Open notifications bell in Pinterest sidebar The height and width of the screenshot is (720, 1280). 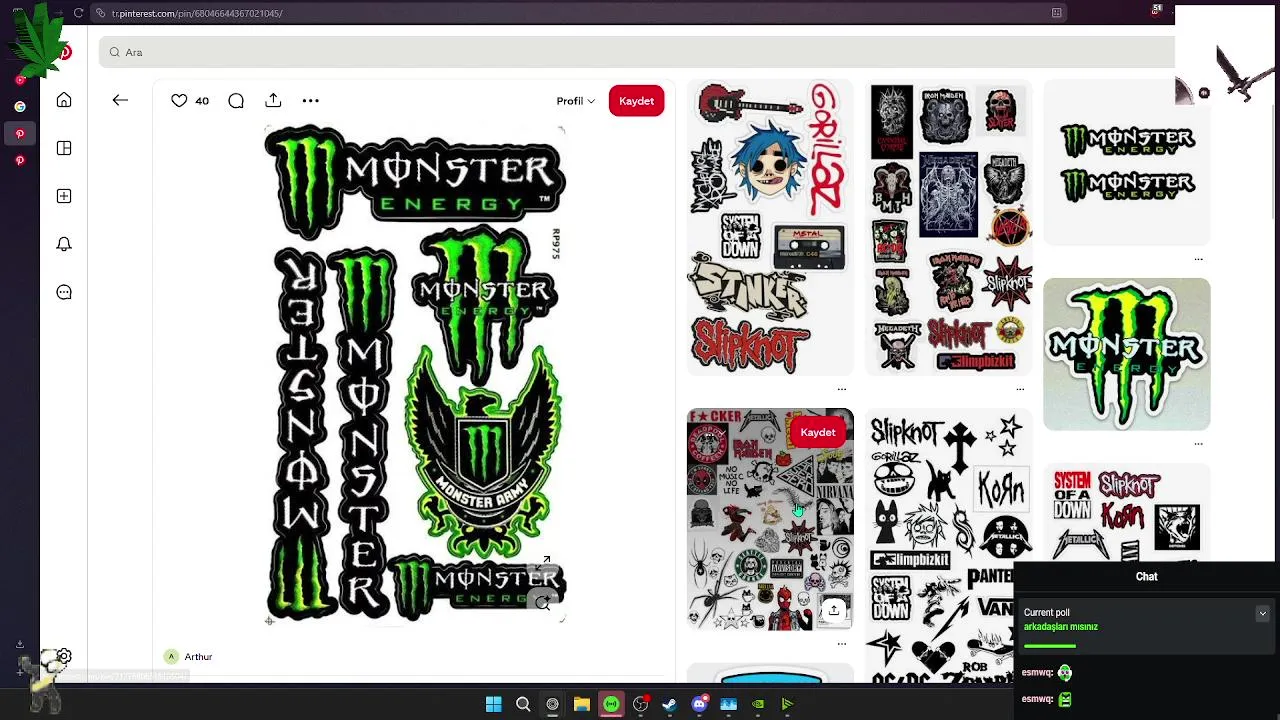coord(64,244)
